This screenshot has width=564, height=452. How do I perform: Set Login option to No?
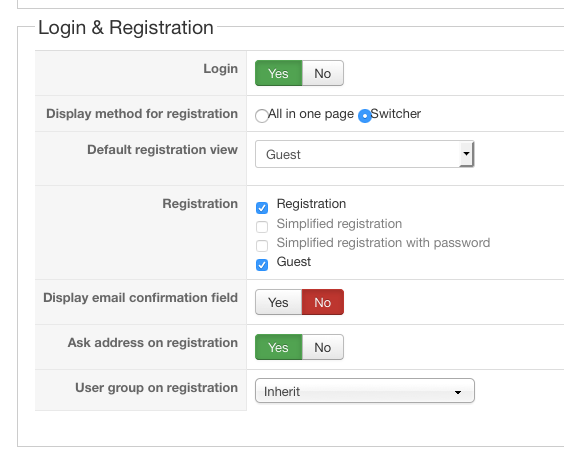click(323, 73)
